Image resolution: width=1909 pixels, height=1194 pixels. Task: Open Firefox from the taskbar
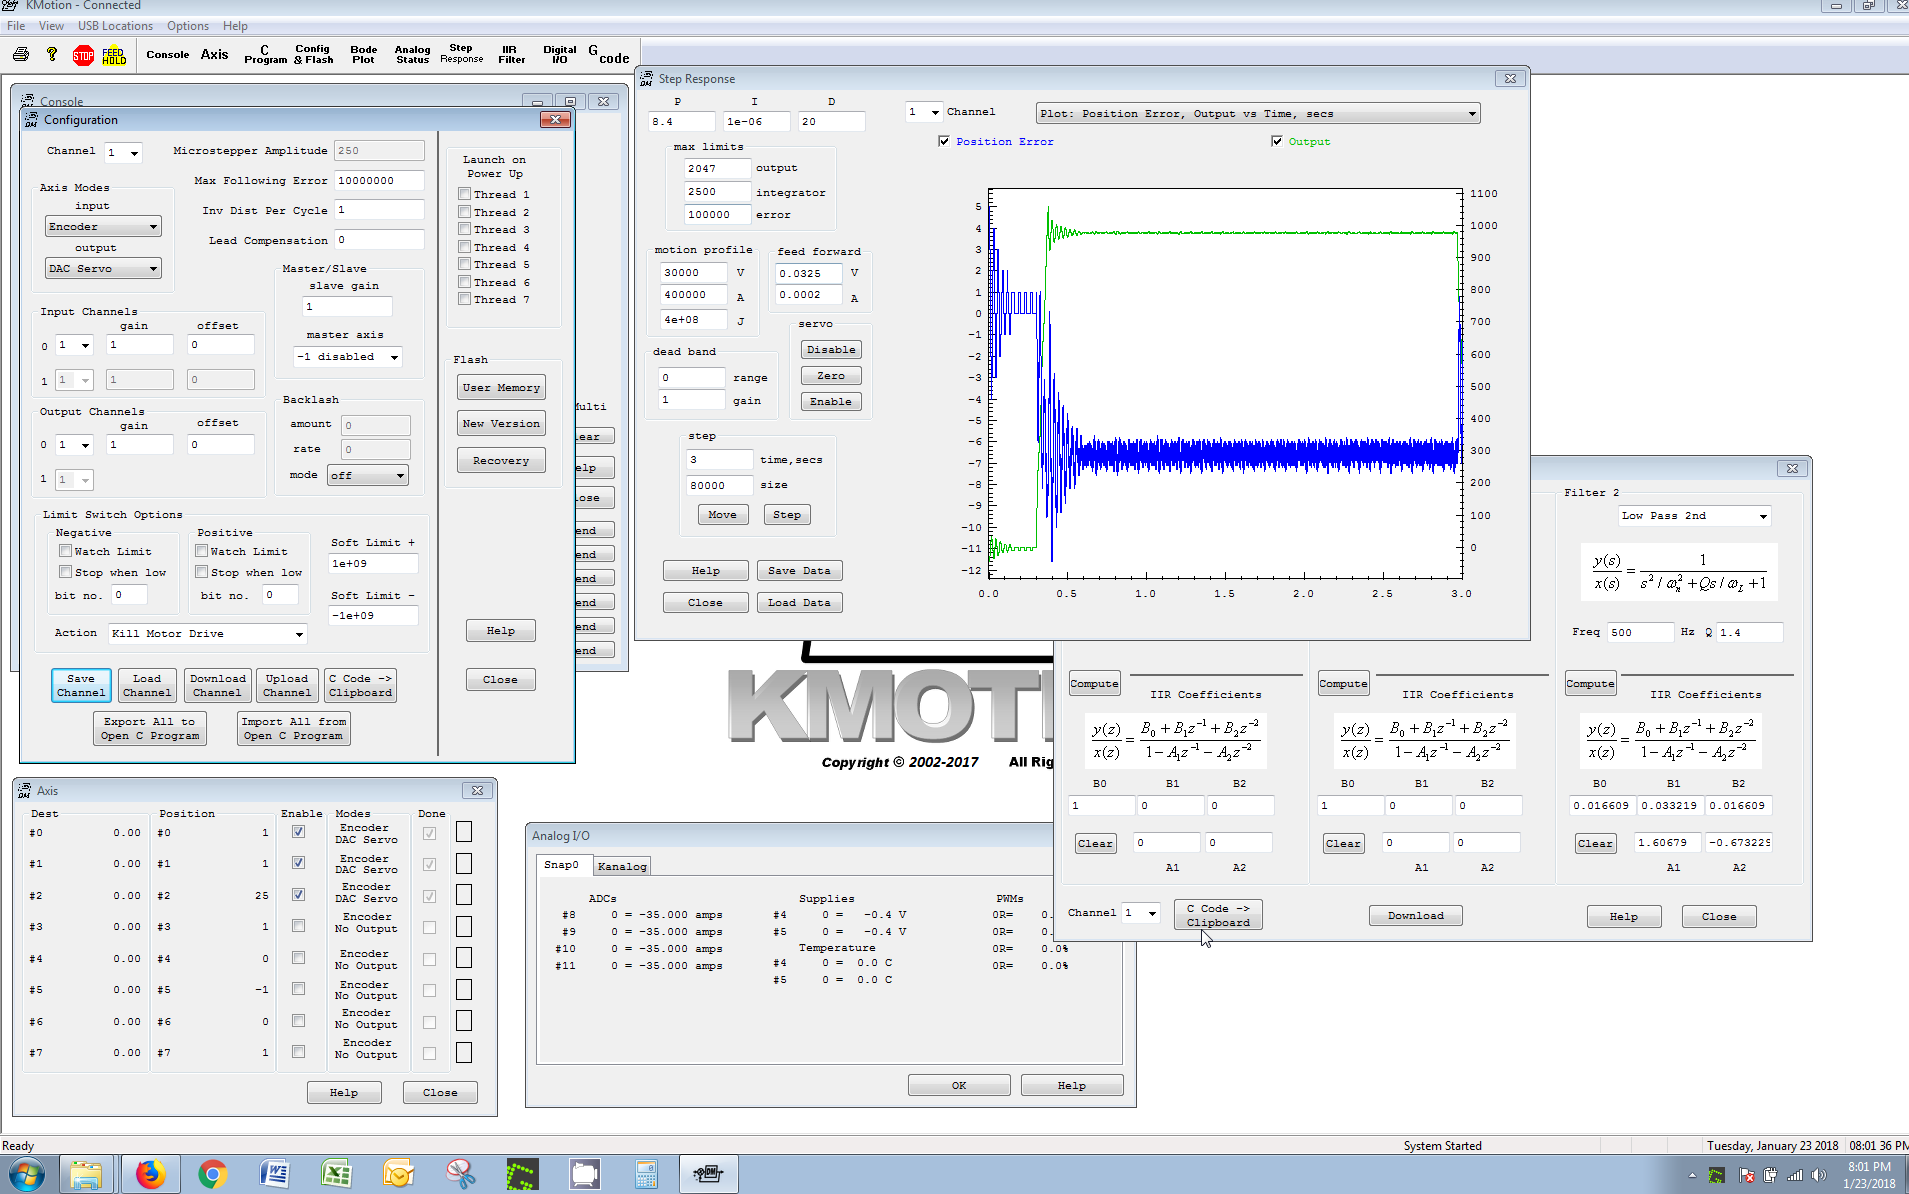tap(150, 1173)
